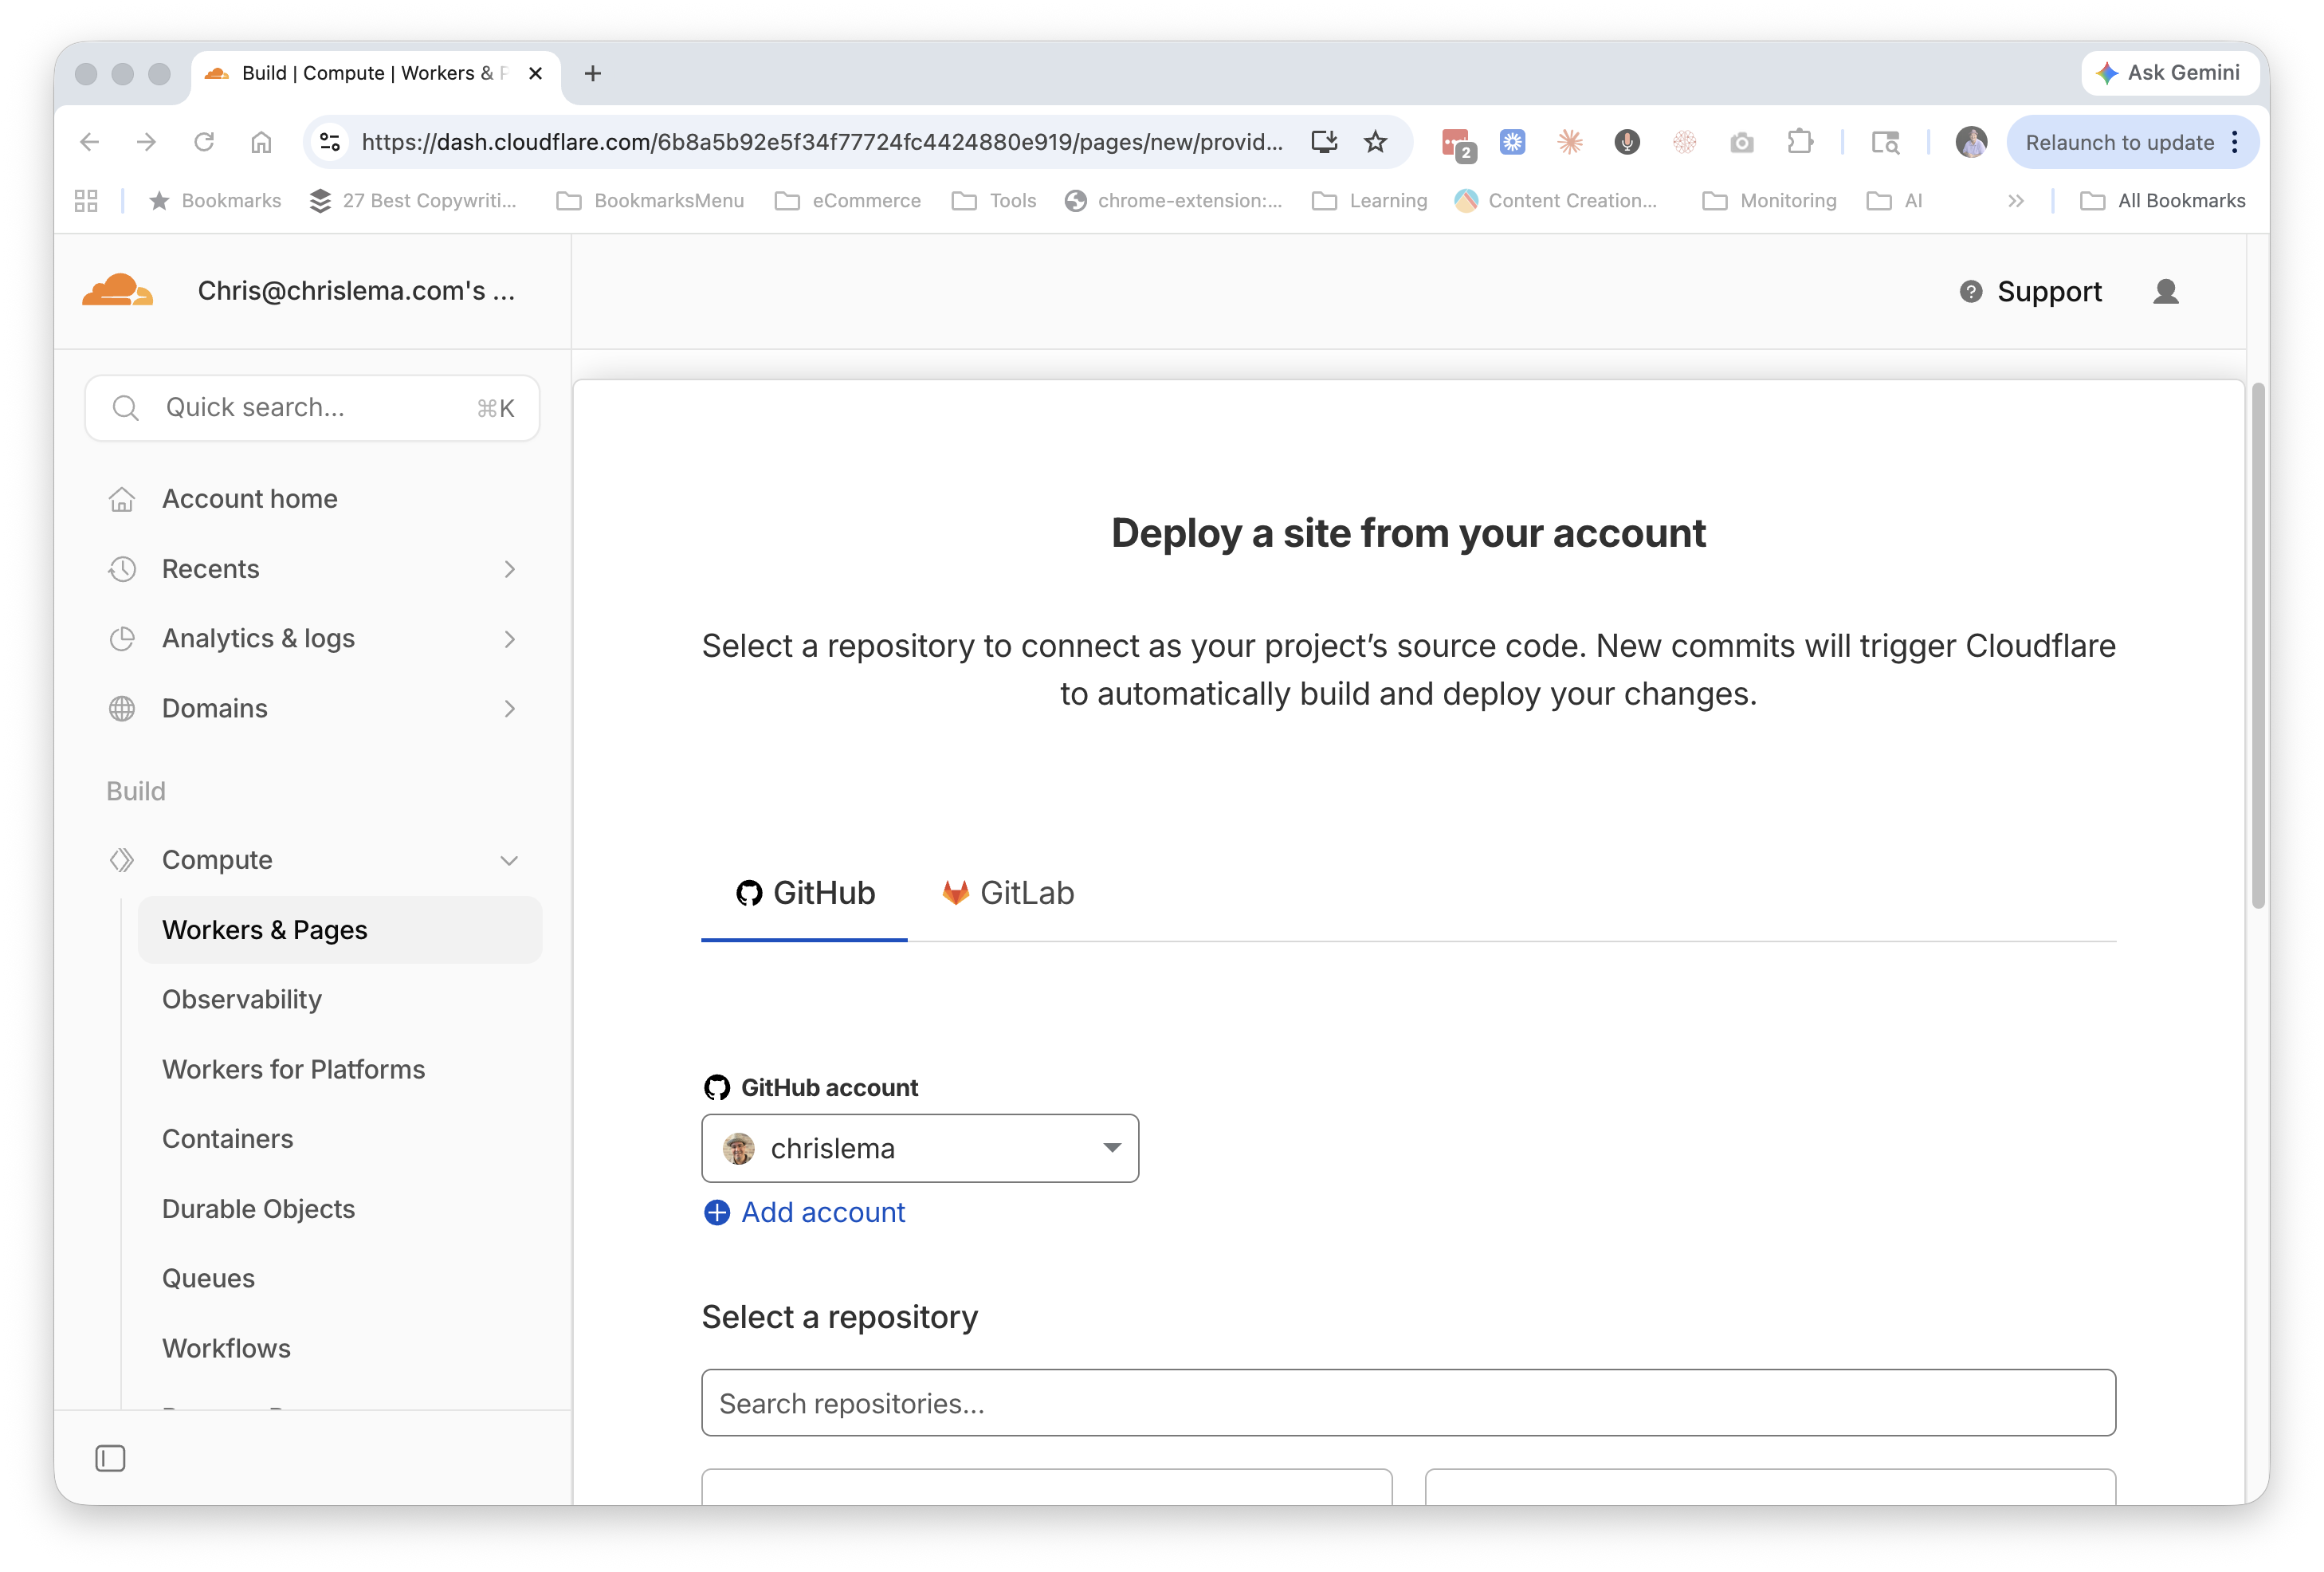This screenshot has height=1572, width=2324.
Task: Click the install app icon in address bar
Action: (1324, 142)
